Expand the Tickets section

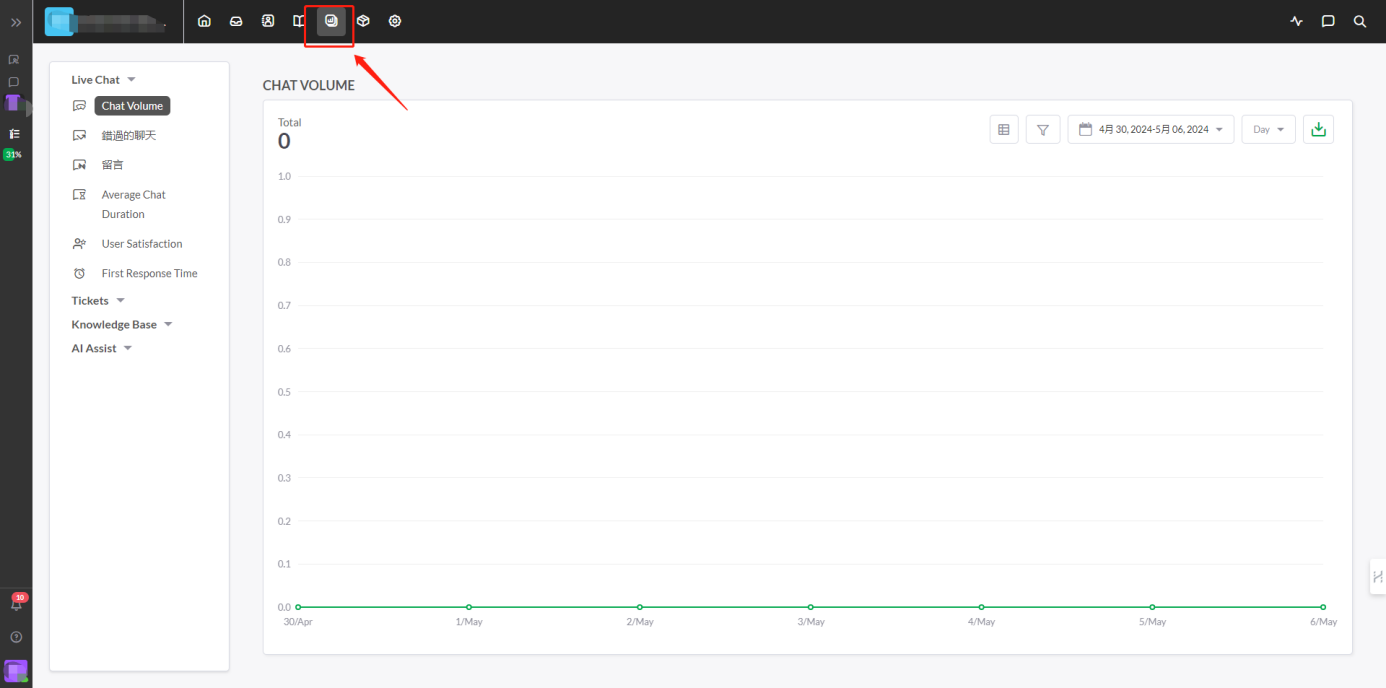pos(97,300)
